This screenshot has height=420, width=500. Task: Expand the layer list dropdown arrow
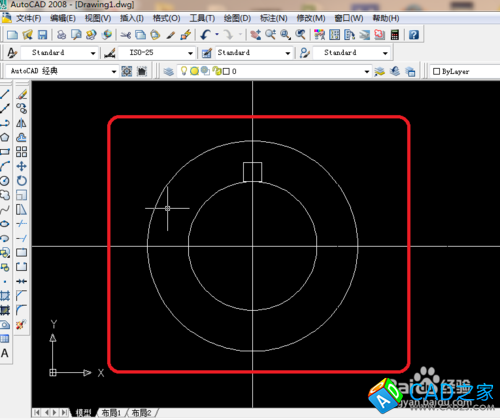[x=367, y=71]
